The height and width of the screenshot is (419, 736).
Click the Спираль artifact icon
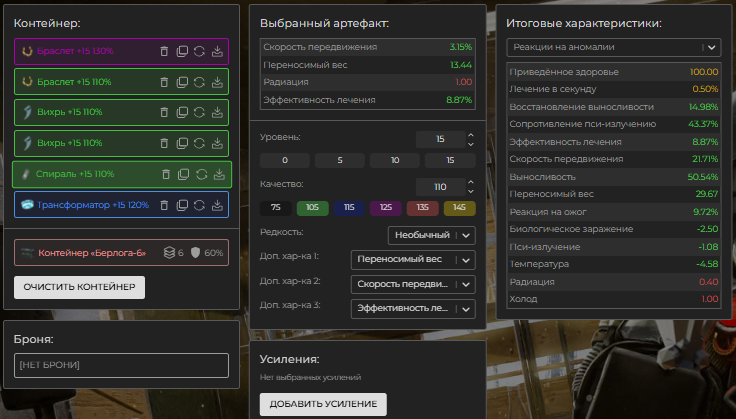26,174
